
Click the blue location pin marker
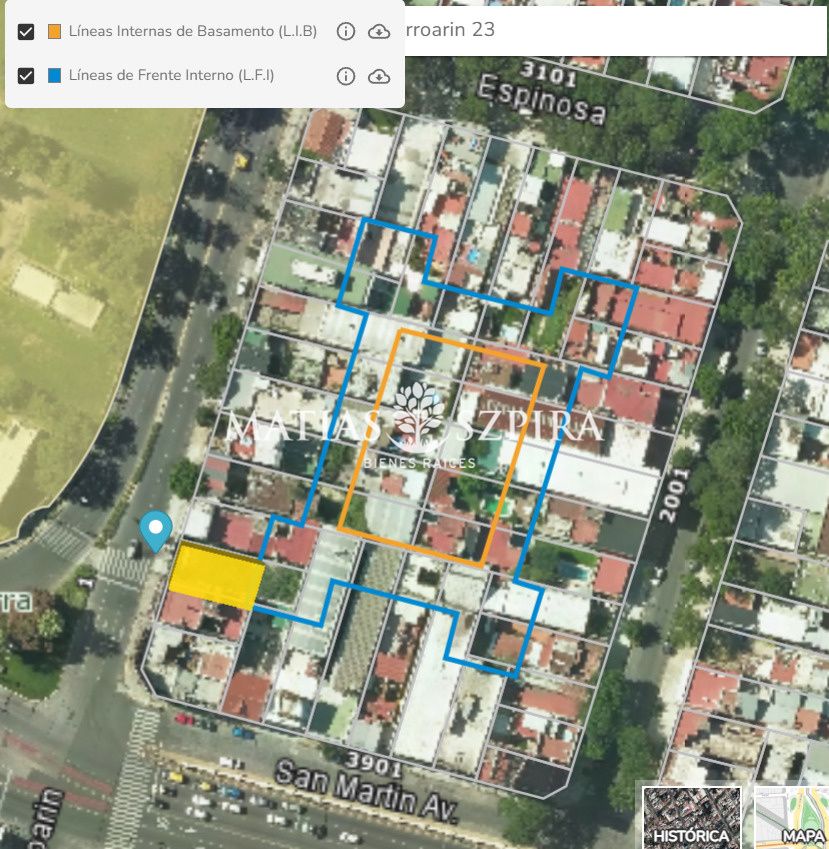(154, 529)
